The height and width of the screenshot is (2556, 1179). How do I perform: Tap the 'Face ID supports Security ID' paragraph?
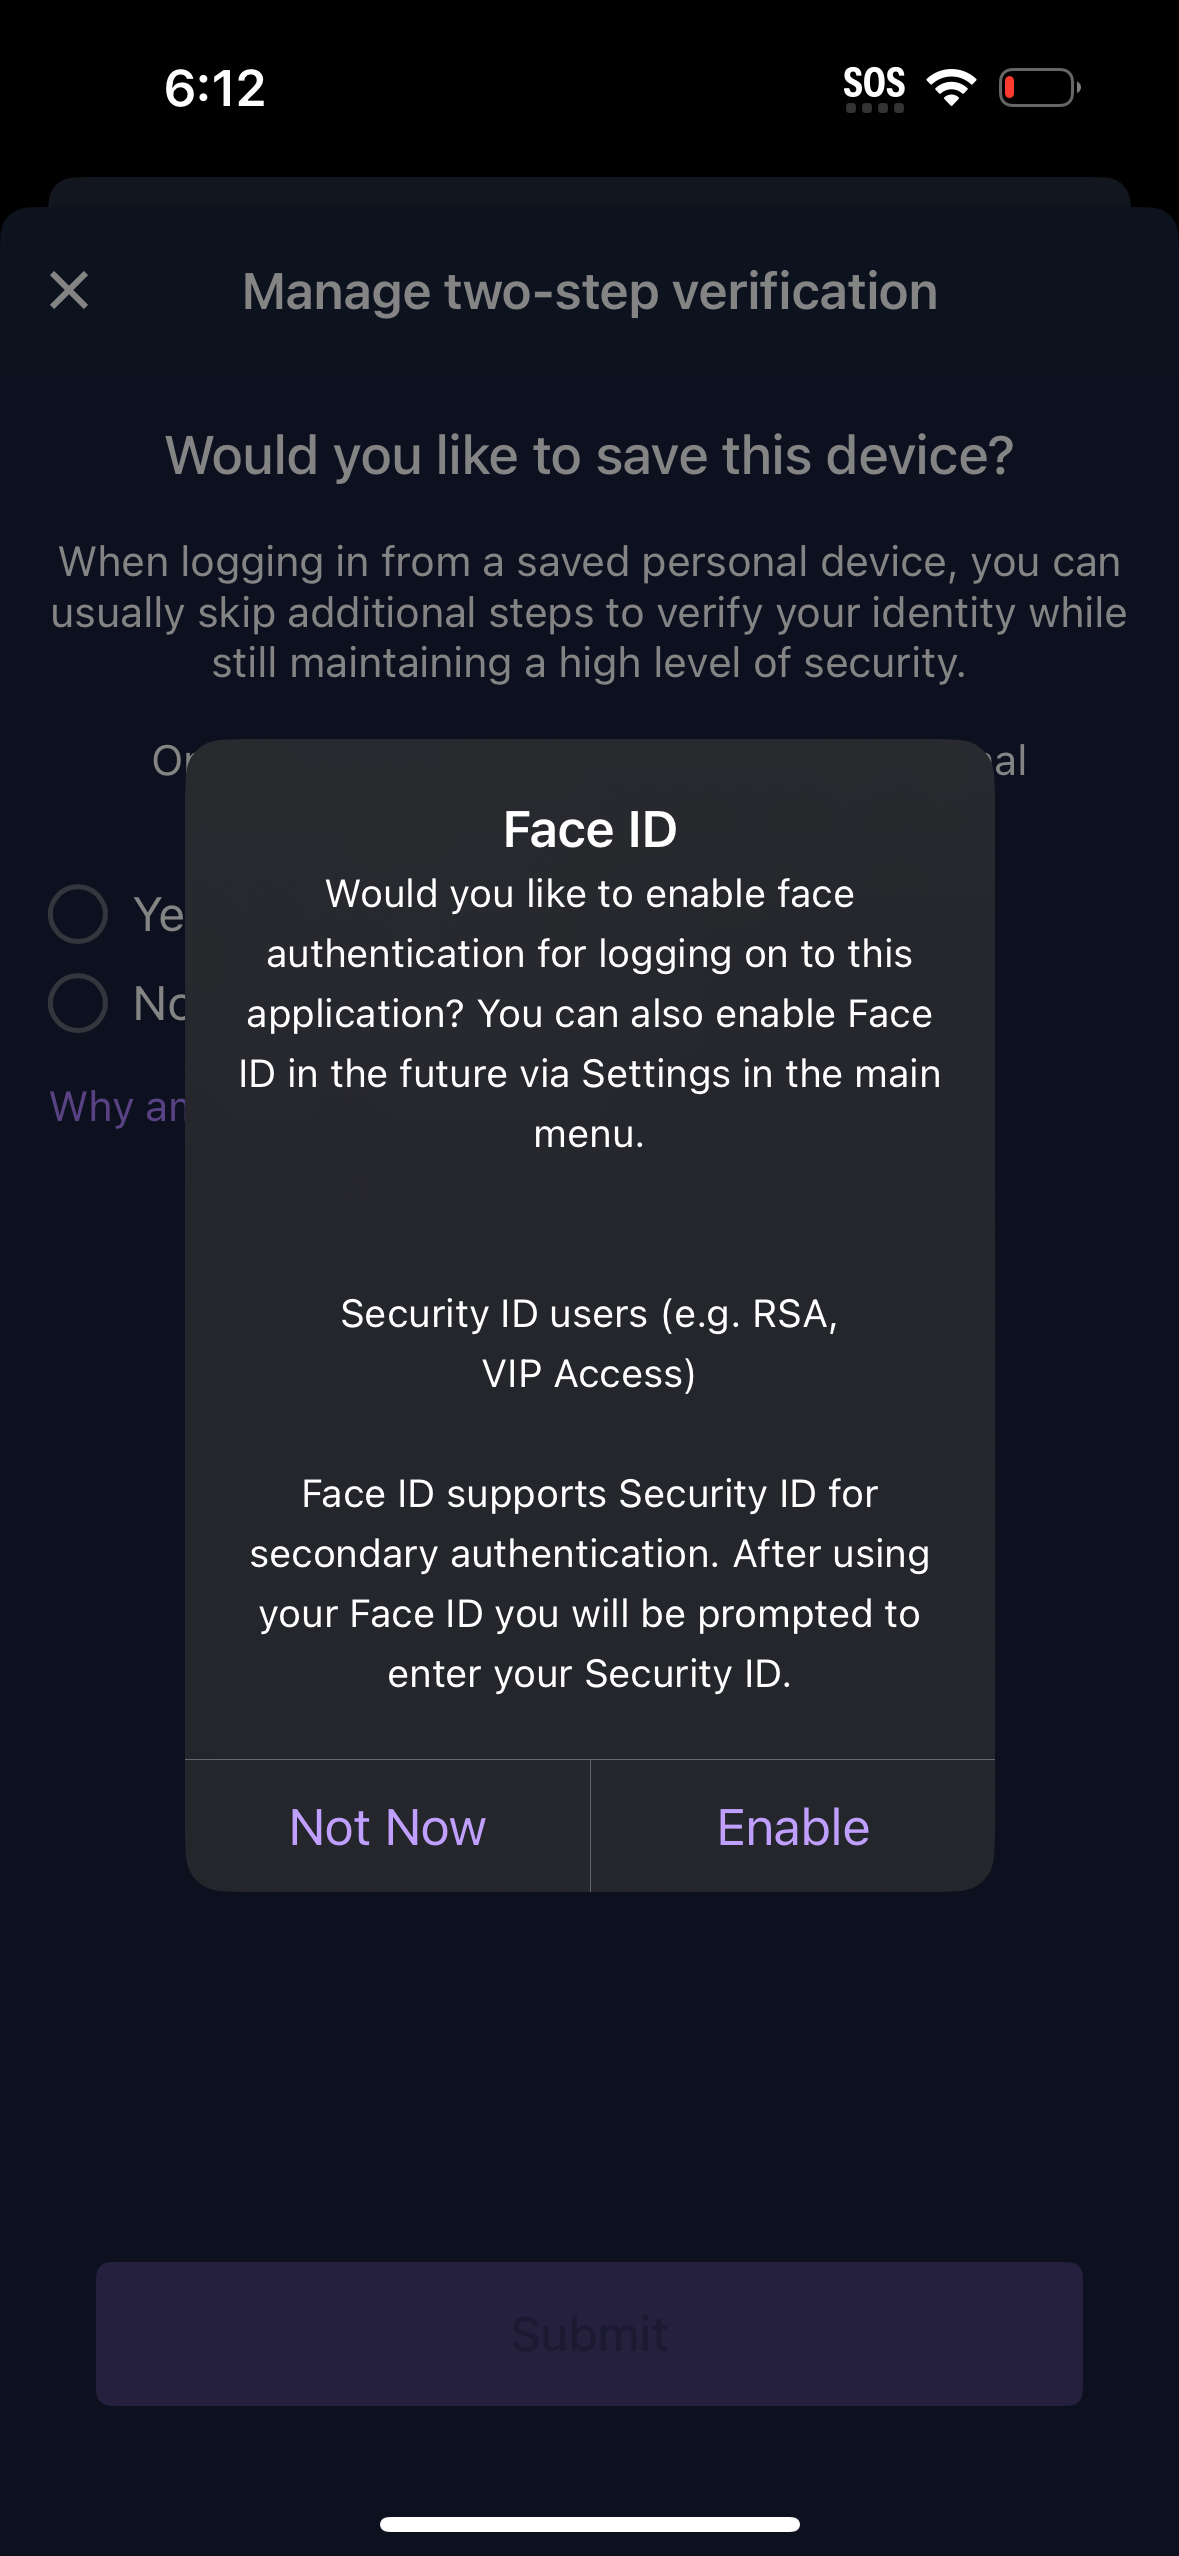coord(590,1583)
